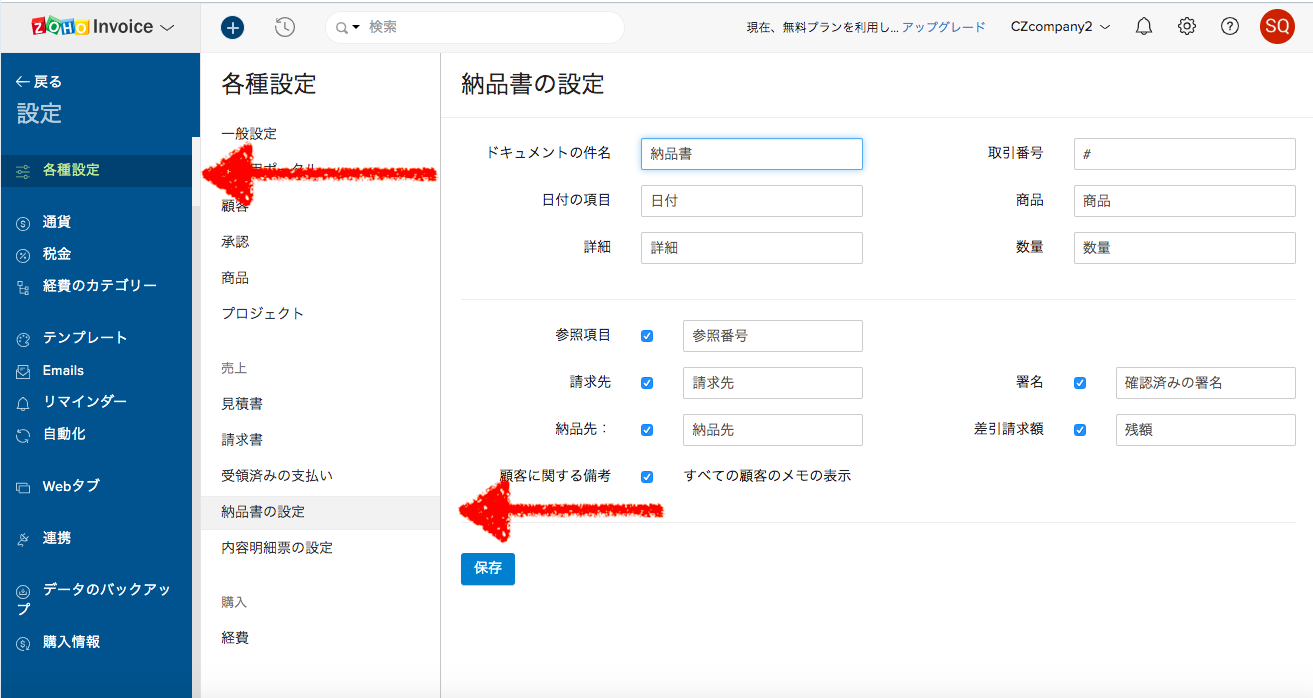The width and height of the screenshot is (1313, 698).
Task: Open the notifications bell
Action: pos(1144,27)
